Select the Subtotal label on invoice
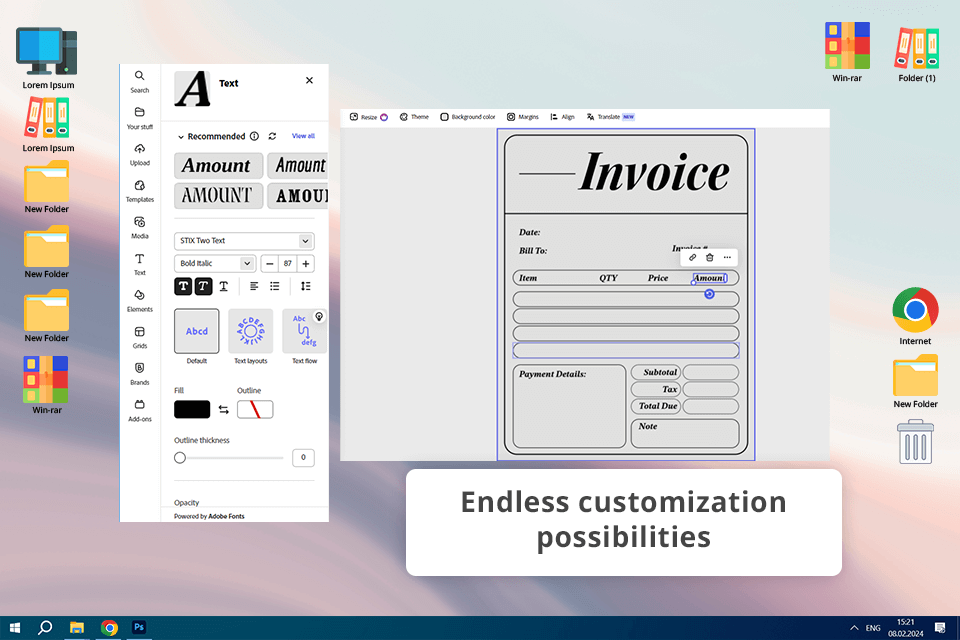960x640 pixels. point(660,372)
